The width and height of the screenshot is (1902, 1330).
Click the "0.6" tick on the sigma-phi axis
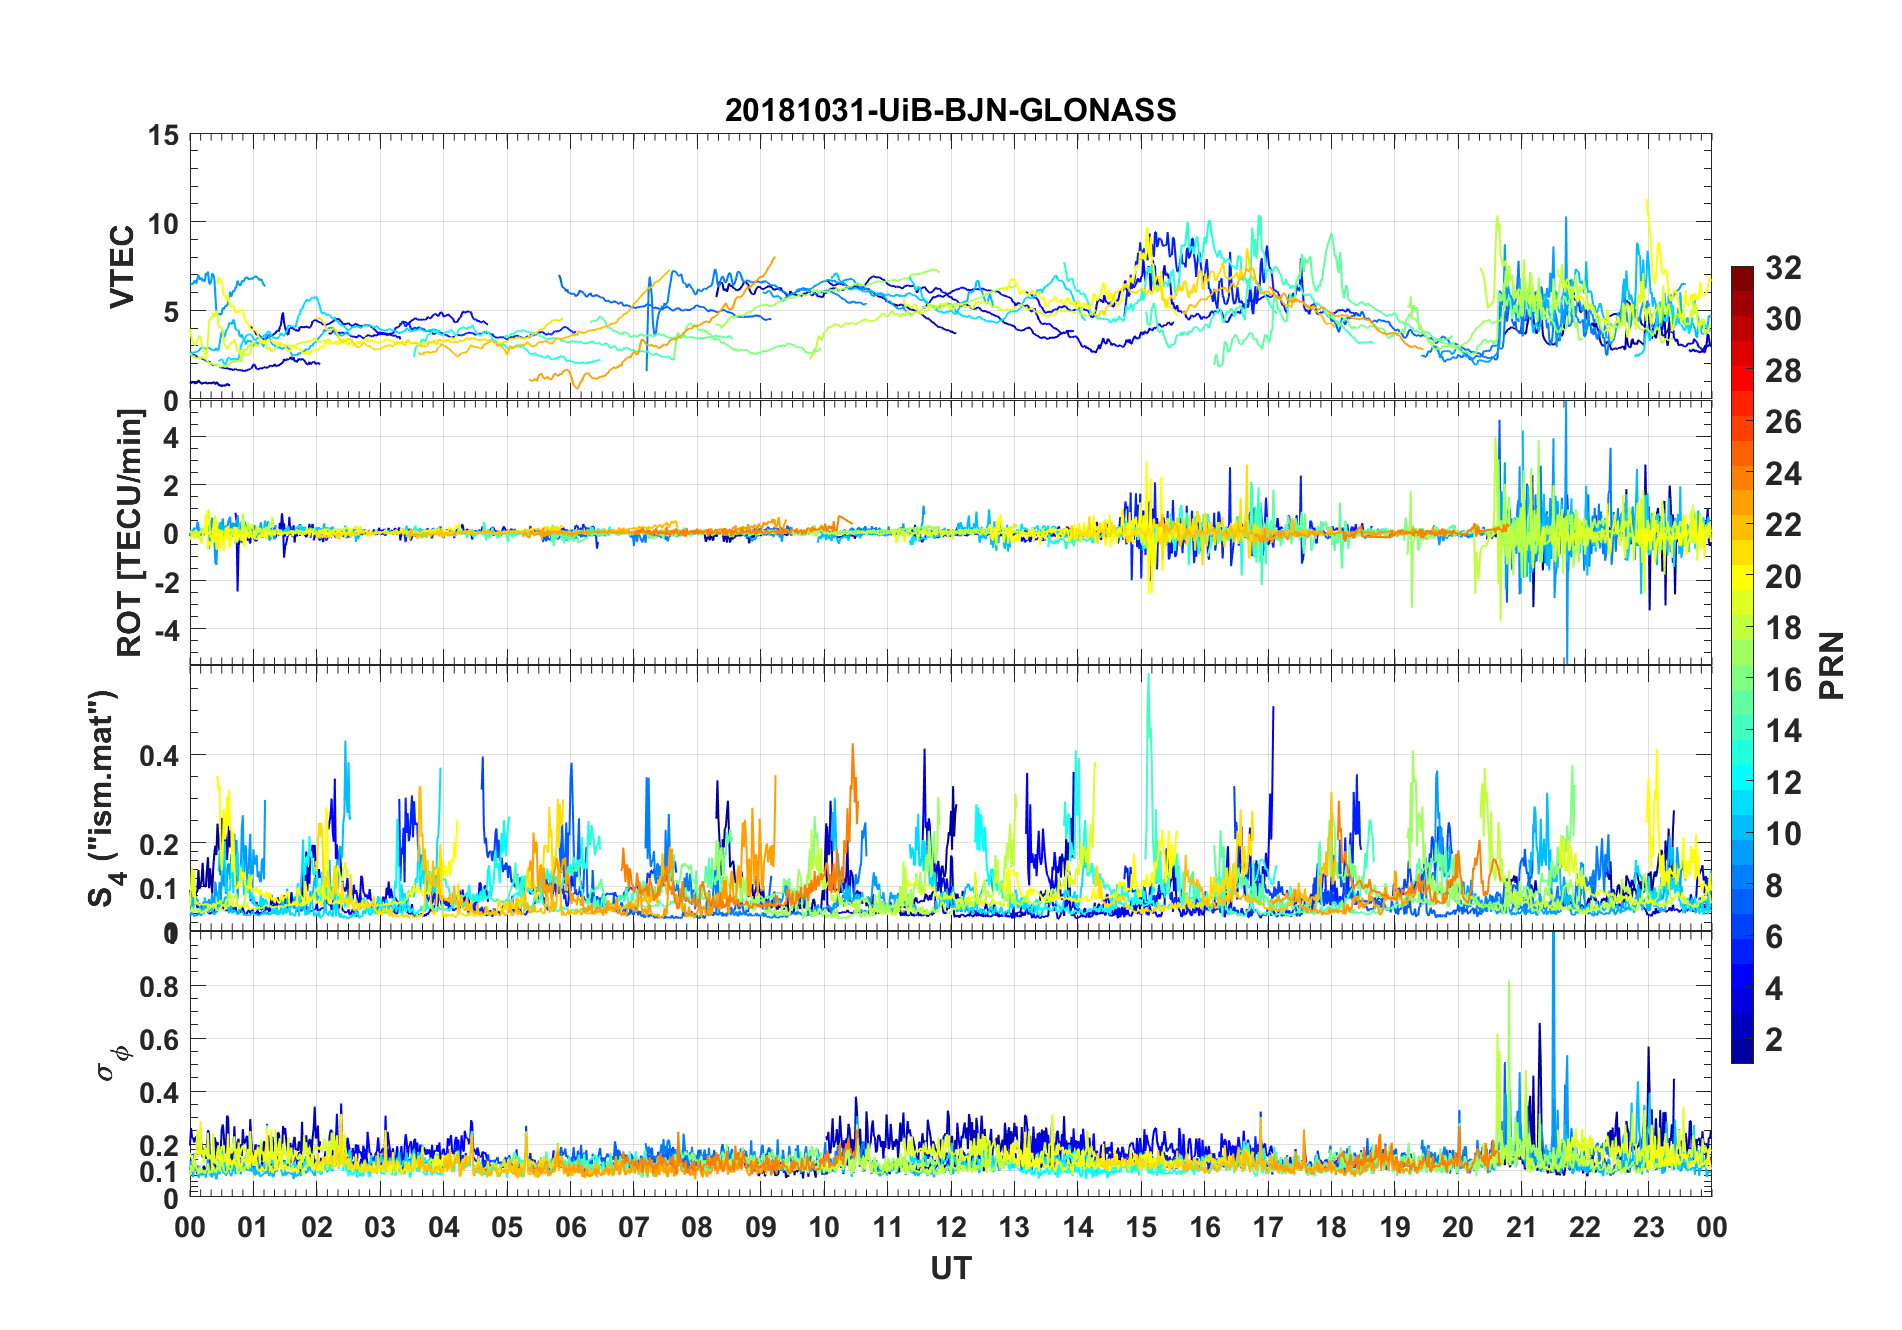click(160, 1040)
